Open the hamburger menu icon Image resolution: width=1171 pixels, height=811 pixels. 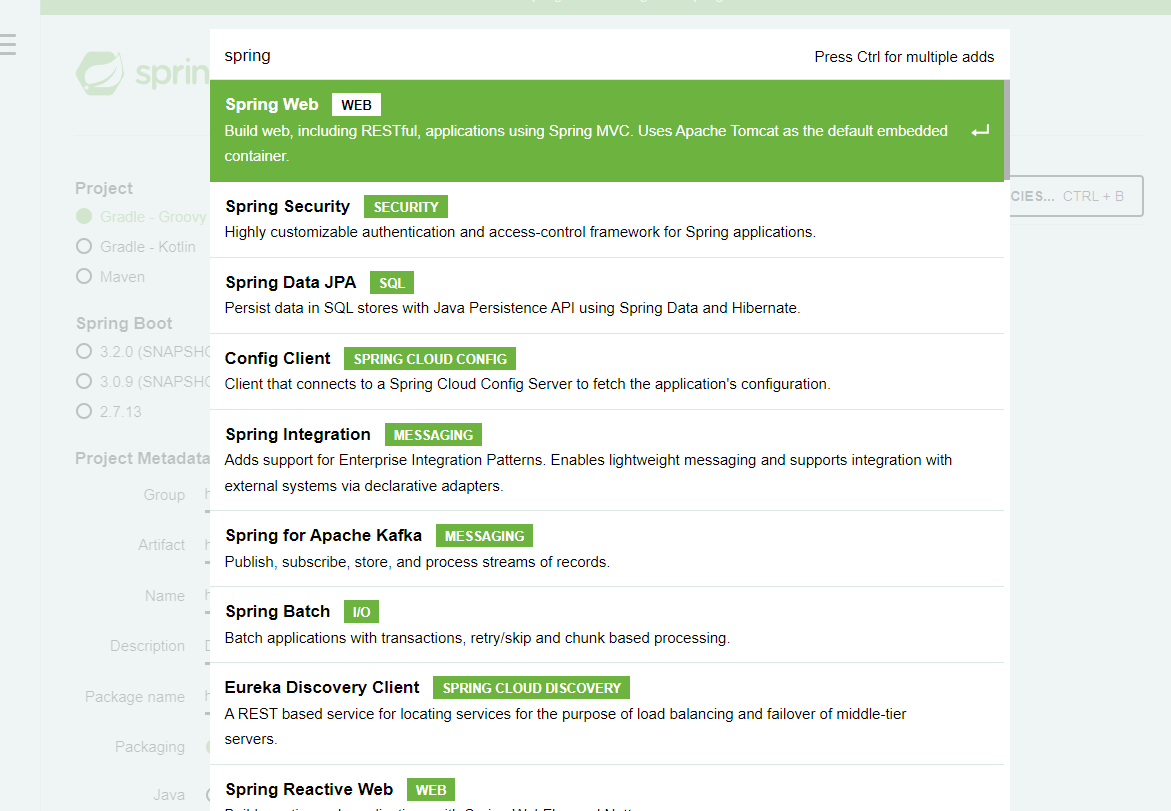click(x=7, y=44)
